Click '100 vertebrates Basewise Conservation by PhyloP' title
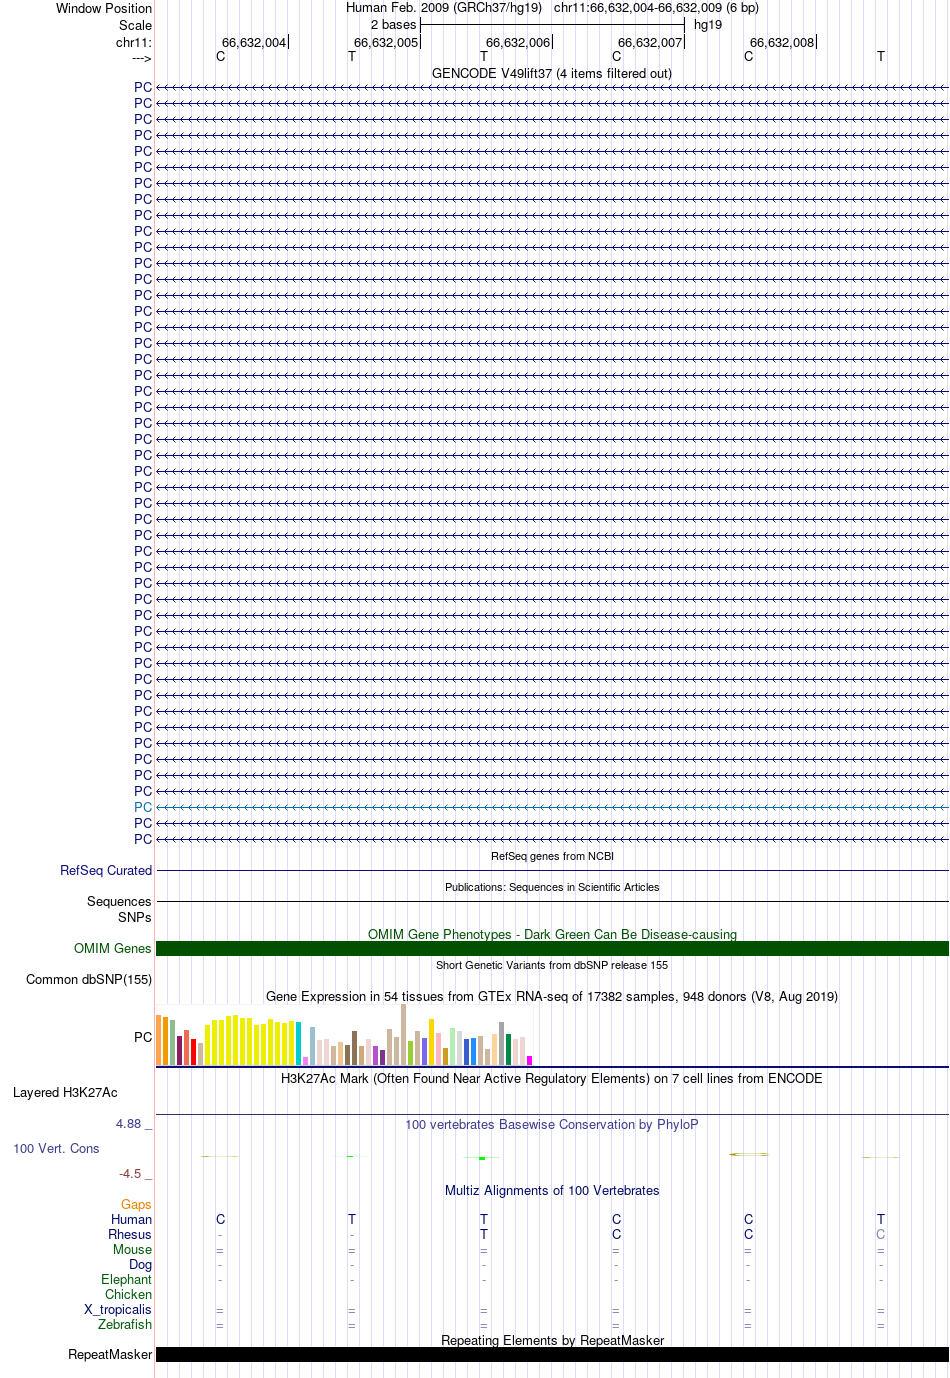950x1378 pixels. pyautogui.click(x=552, y=1124)
